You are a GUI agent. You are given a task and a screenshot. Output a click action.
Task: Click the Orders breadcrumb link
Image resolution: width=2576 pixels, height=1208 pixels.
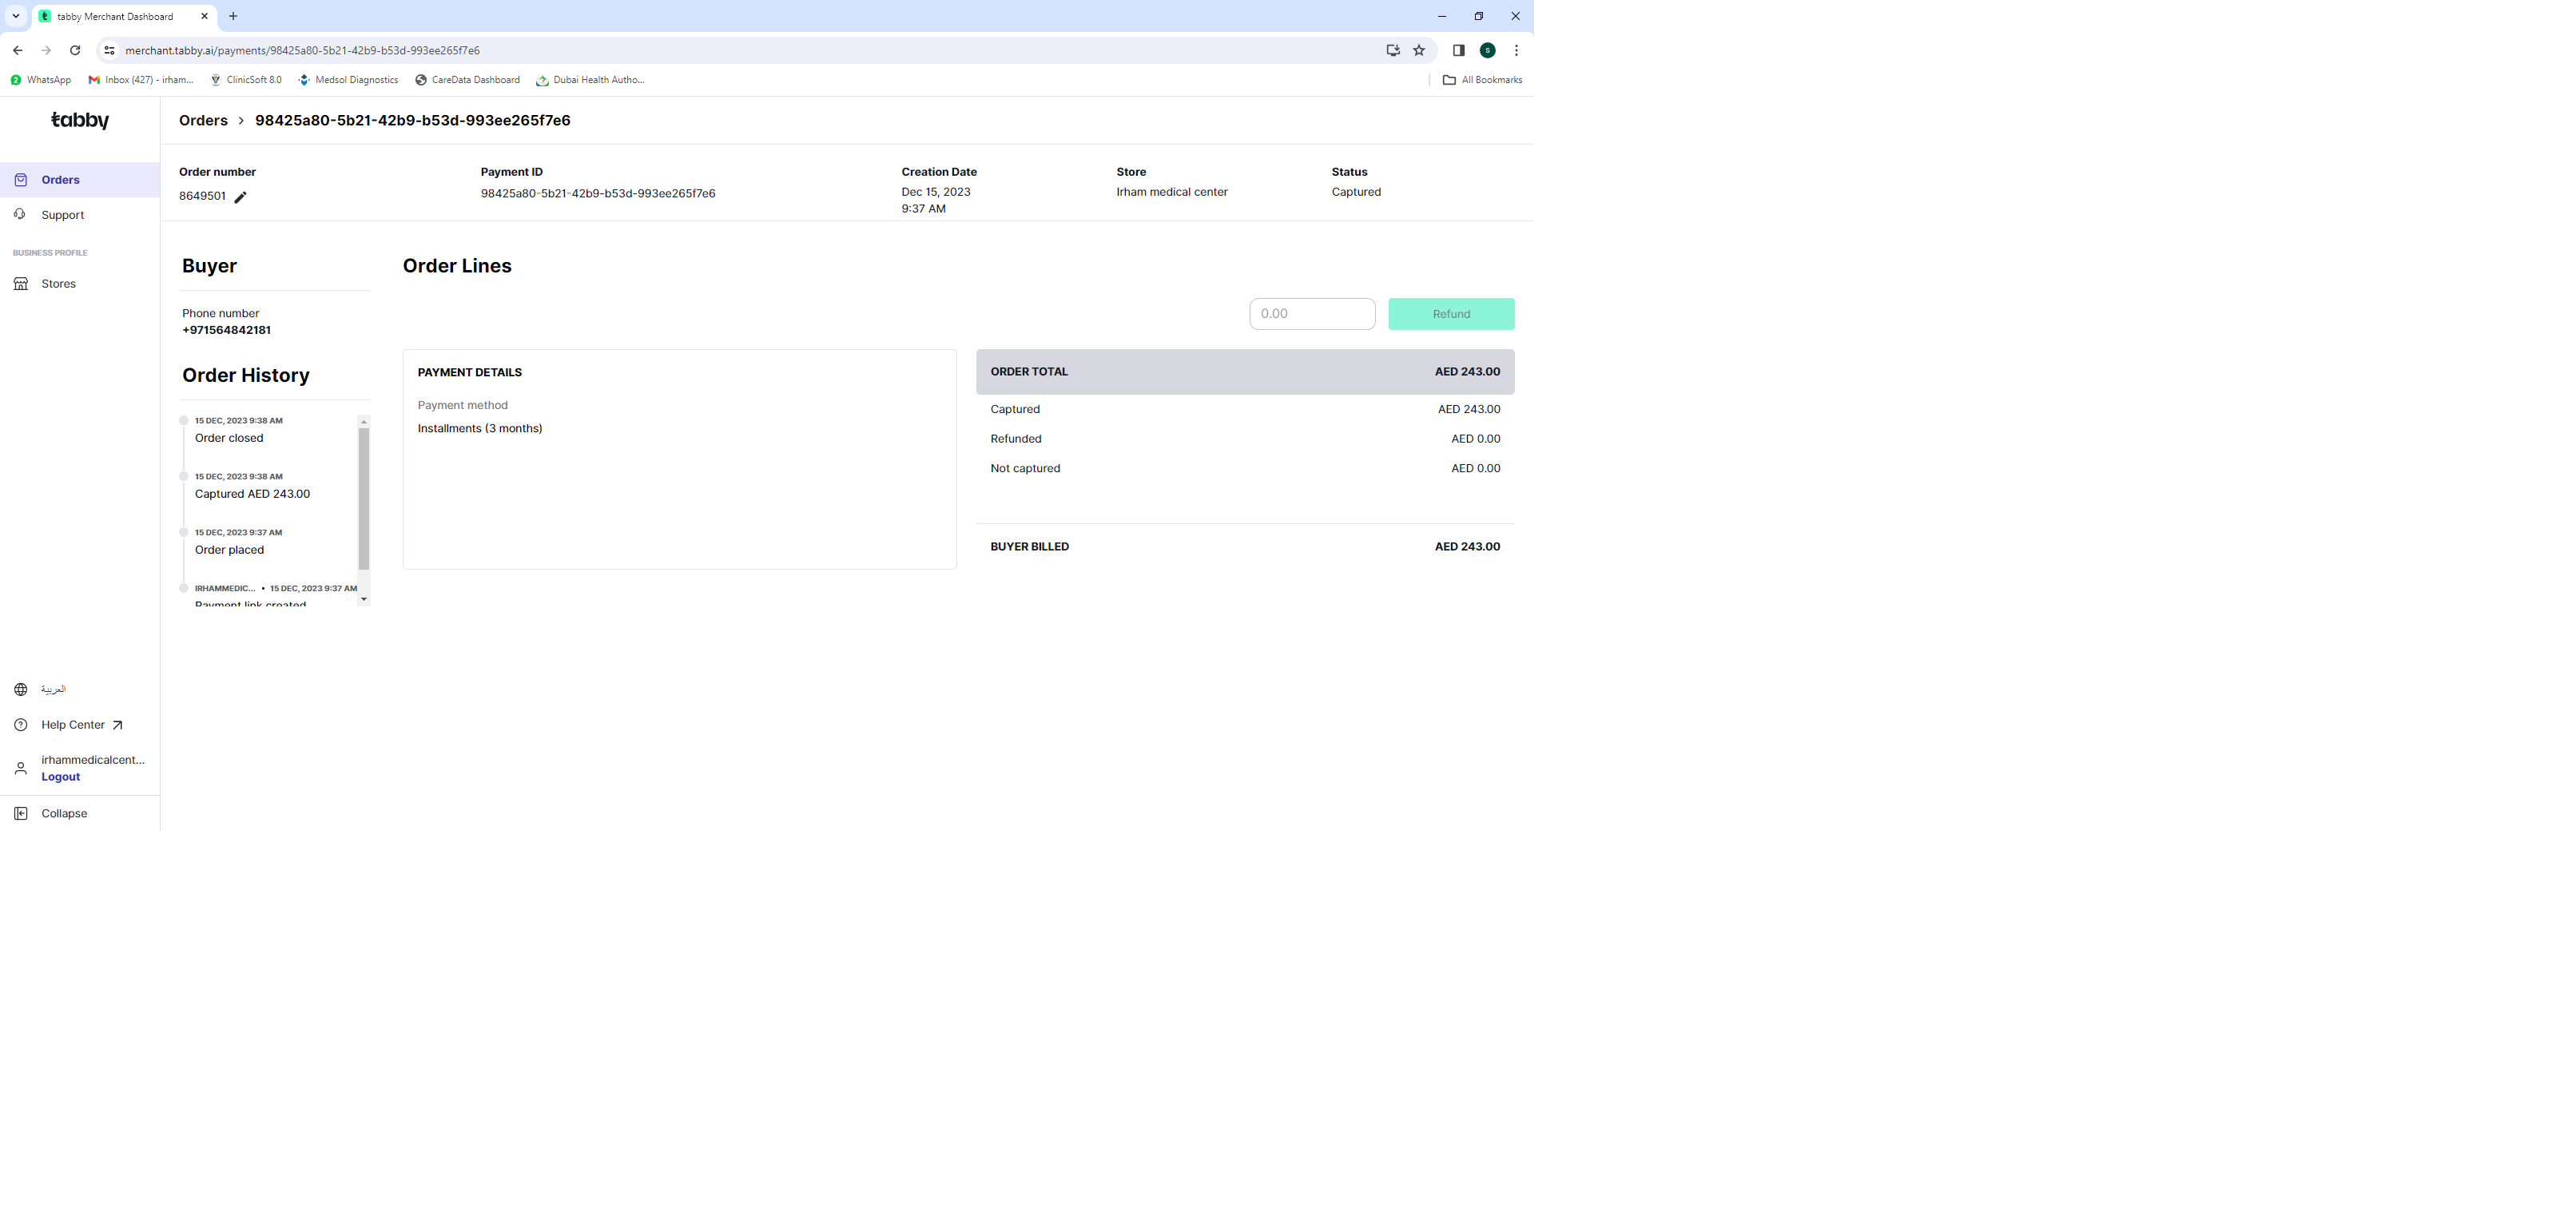coord(203,120)
